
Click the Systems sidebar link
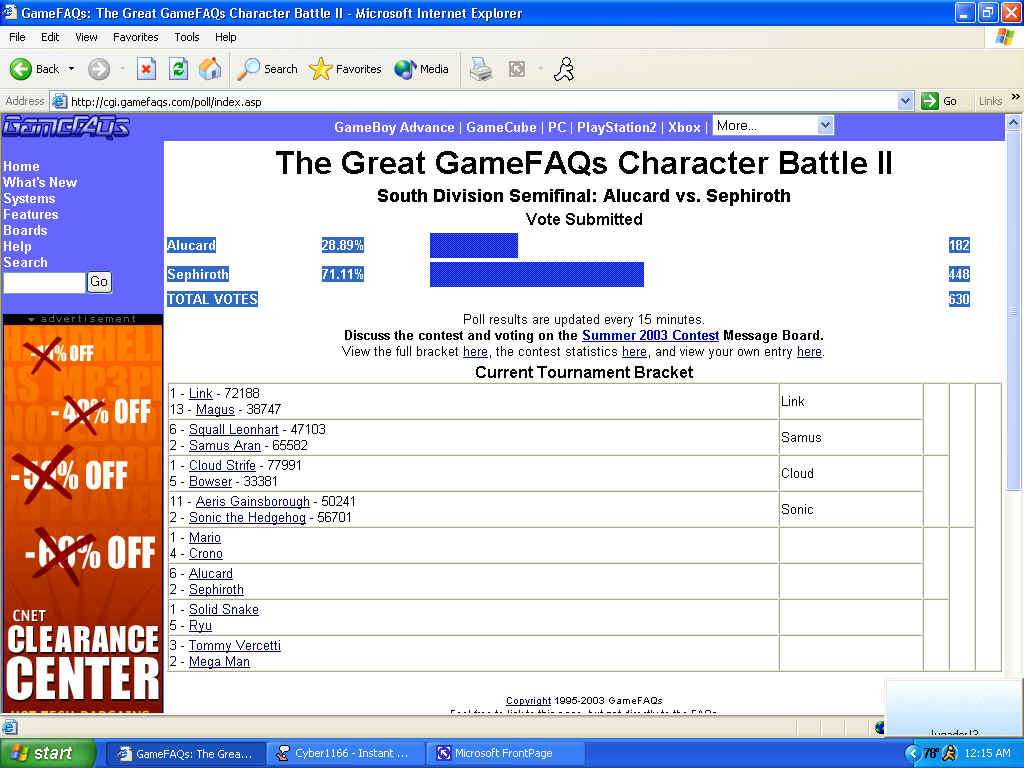tap(29, 199)
